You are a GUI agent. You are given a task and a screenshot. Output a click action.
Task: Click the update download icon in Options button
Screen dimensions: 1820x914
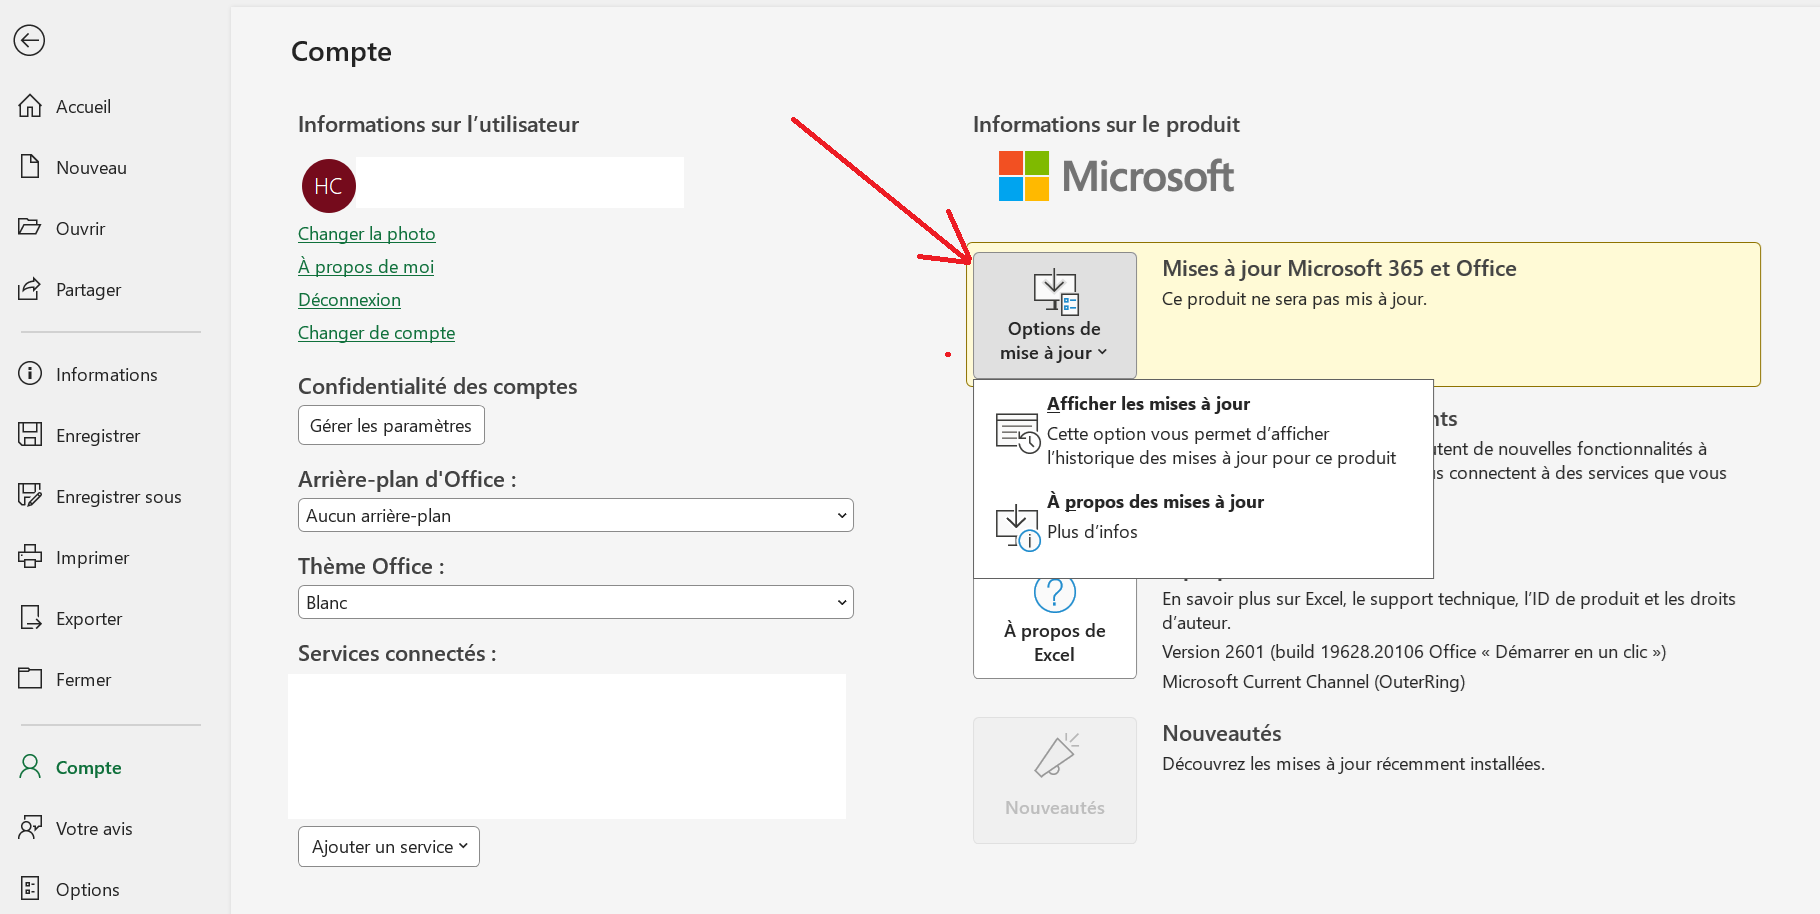(x=1055, y=293)
